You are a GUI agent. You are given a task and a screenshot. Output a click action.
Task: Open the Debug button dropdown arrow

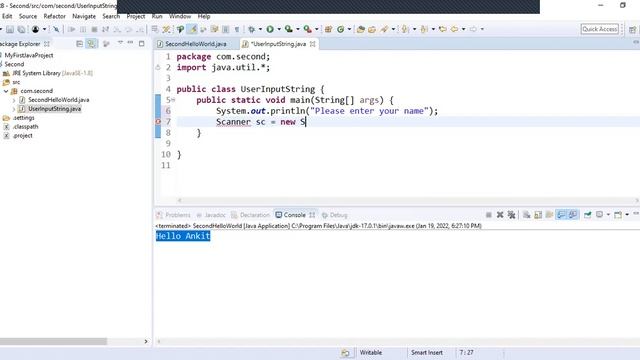tap(260, 29)
